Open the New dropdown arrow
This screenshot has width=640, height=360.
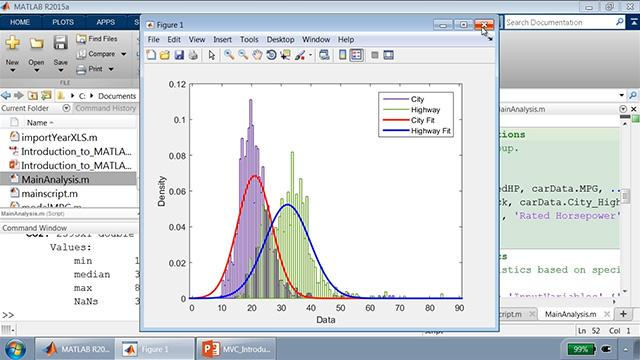coord(12,71)
